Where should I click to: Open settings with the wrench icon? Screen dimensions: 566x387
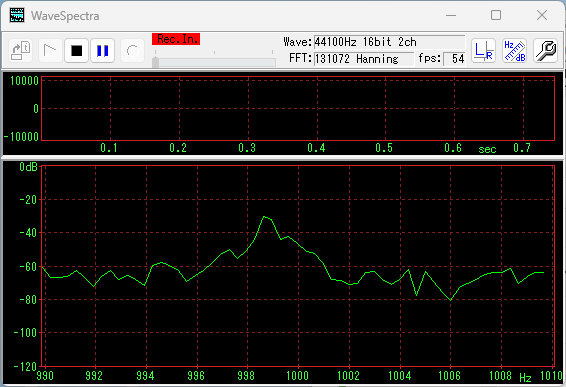tap(545, 51)
